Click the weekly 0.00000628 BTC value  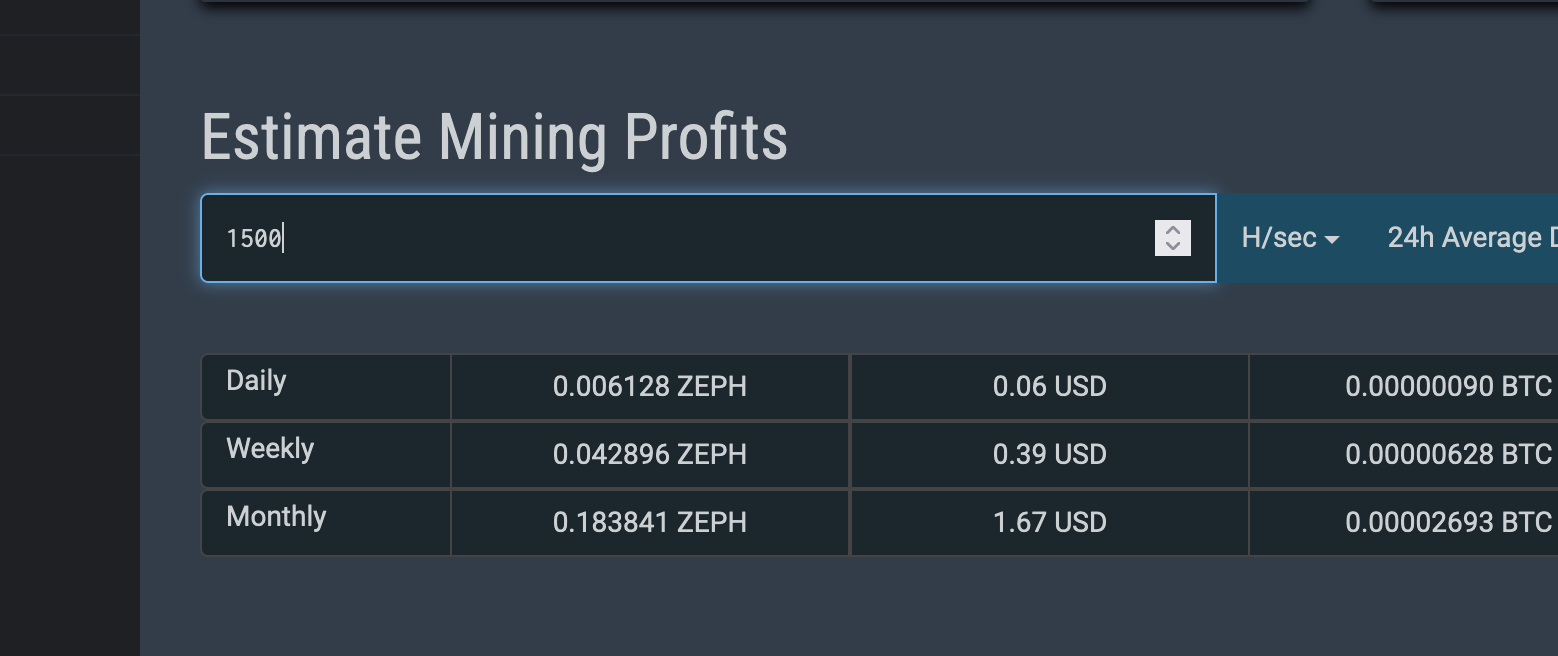click(1448, 455)
